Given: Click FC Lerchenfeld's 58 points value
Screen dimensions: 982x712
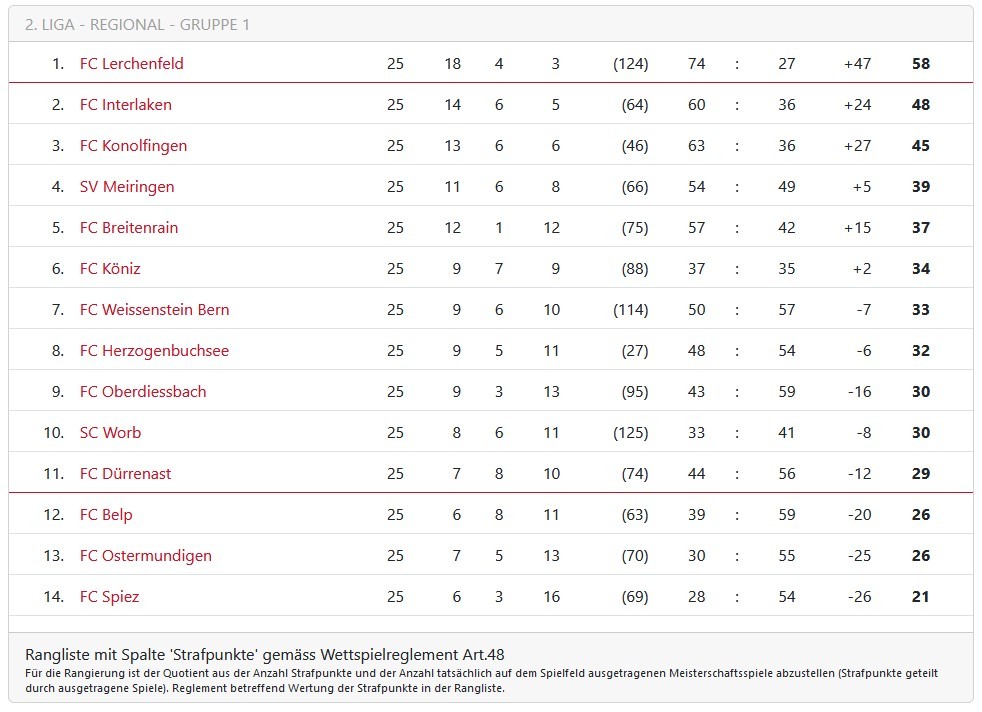Looking at the screenshot, I should (x=920, y=63).
